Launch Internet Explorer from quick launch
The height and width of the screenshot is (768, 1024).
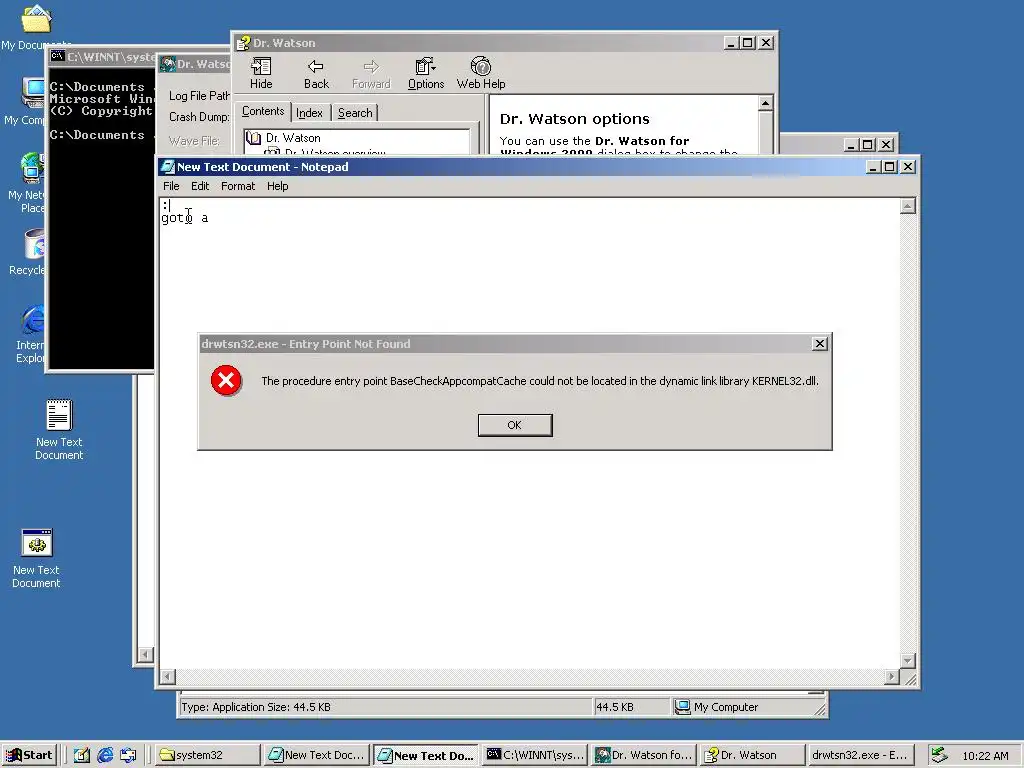[105, 755]
